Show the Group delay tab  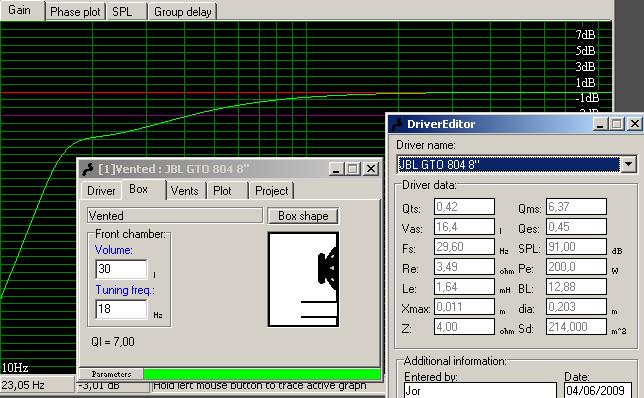point(182,12)
